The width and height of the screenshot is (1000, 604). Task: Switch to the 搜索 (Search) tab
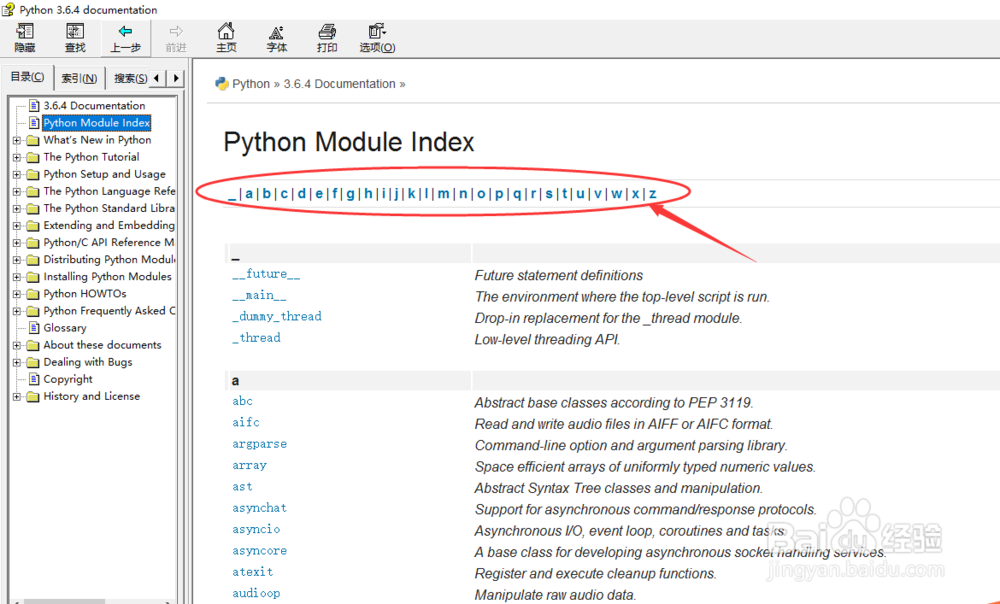coord(130,78)
